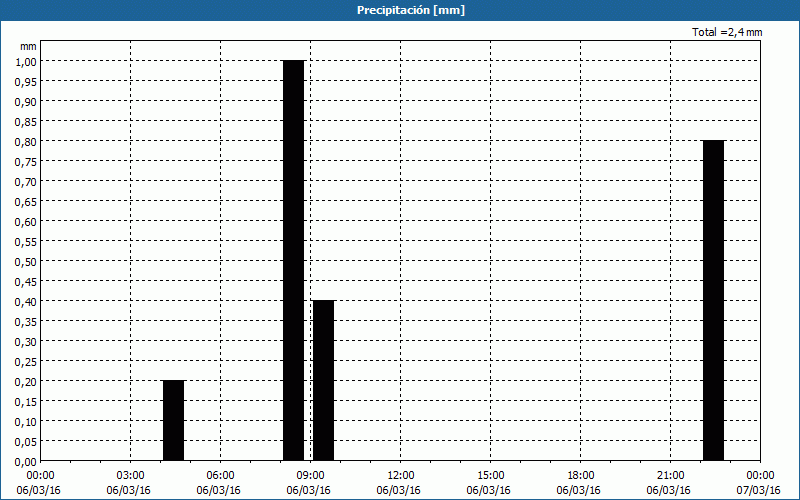Click the 0,05 y-axis value
This screenshot has height=500, width=800.
pyautogui.click(x=25, y=442)
